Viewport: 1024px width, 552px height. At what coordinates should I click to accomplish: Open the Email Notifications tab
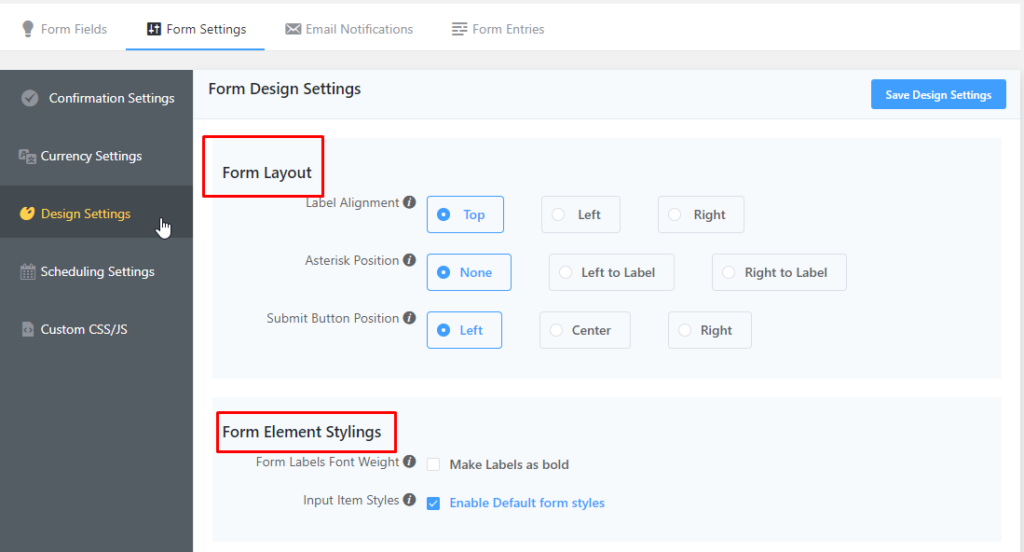point(349,29)
